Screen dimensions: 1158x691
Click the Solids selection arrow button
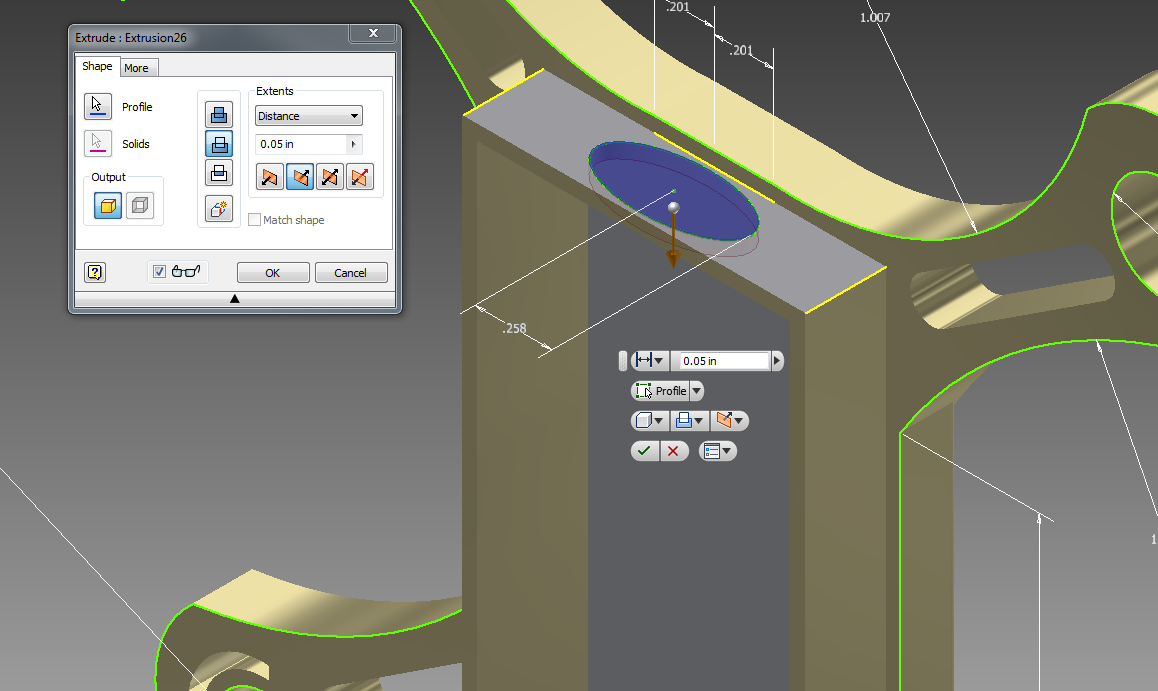pyautogui.click(x=97, y=143)
